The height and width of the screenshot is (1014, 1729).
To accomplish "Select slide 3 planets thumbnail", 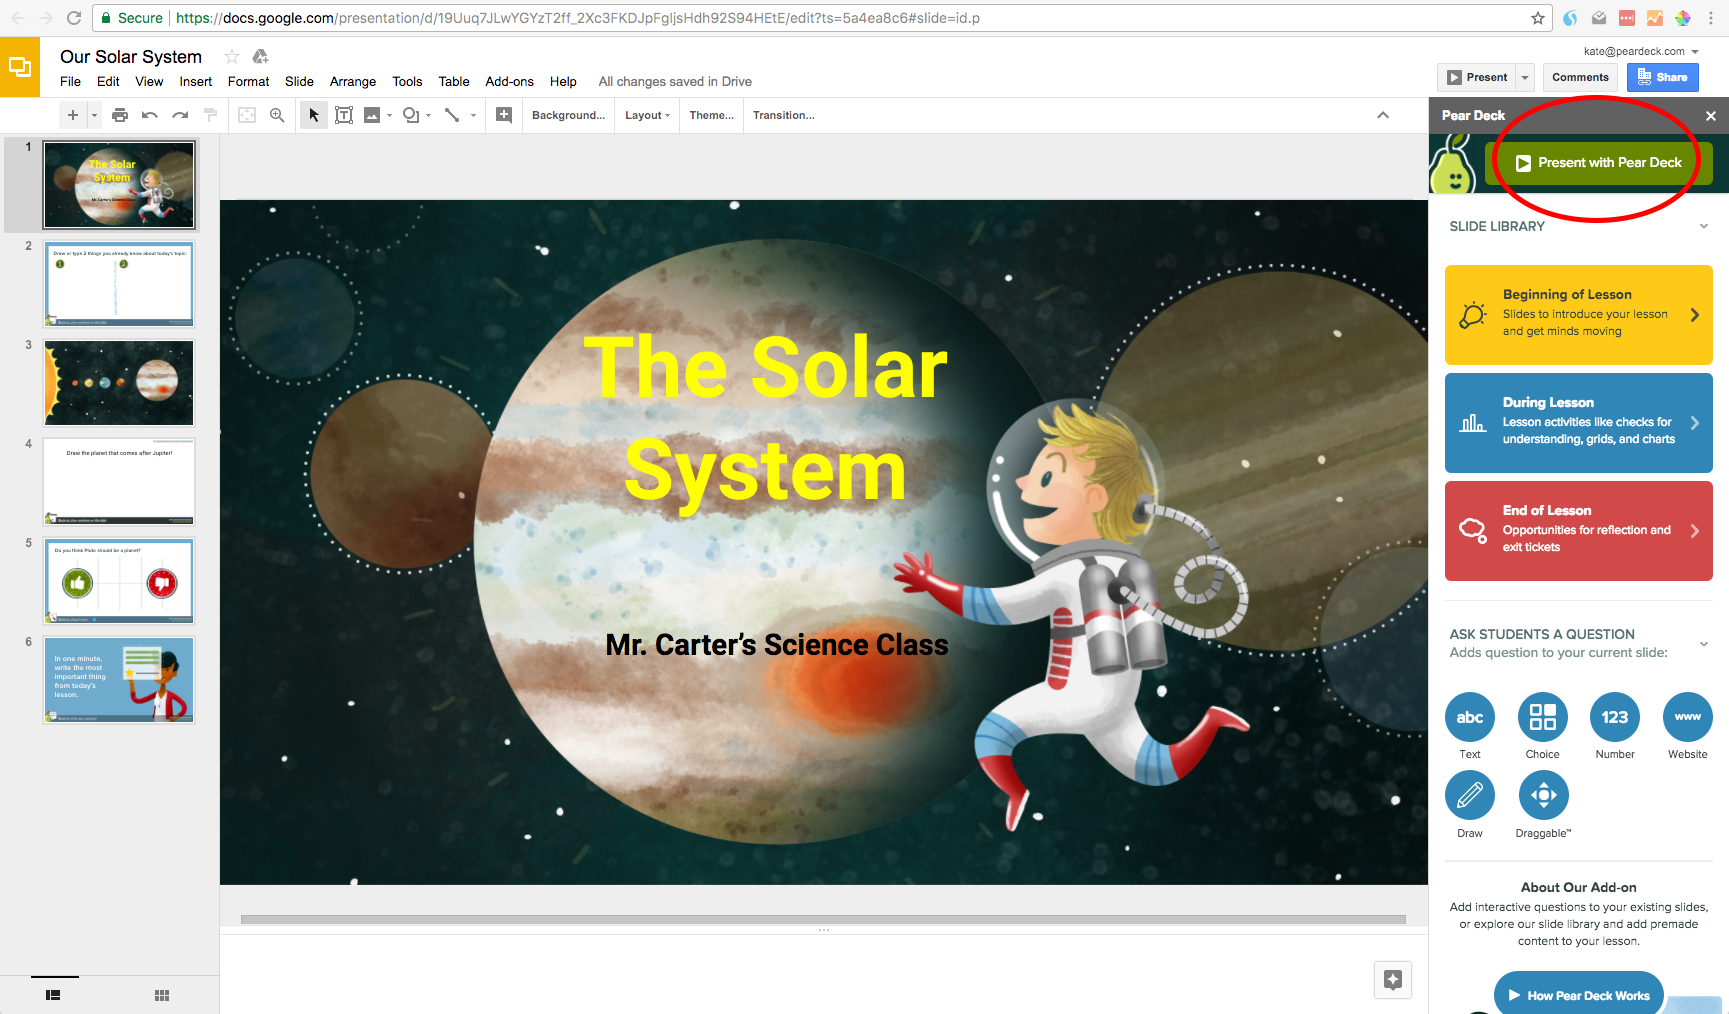I will click(x=119, y=383).
